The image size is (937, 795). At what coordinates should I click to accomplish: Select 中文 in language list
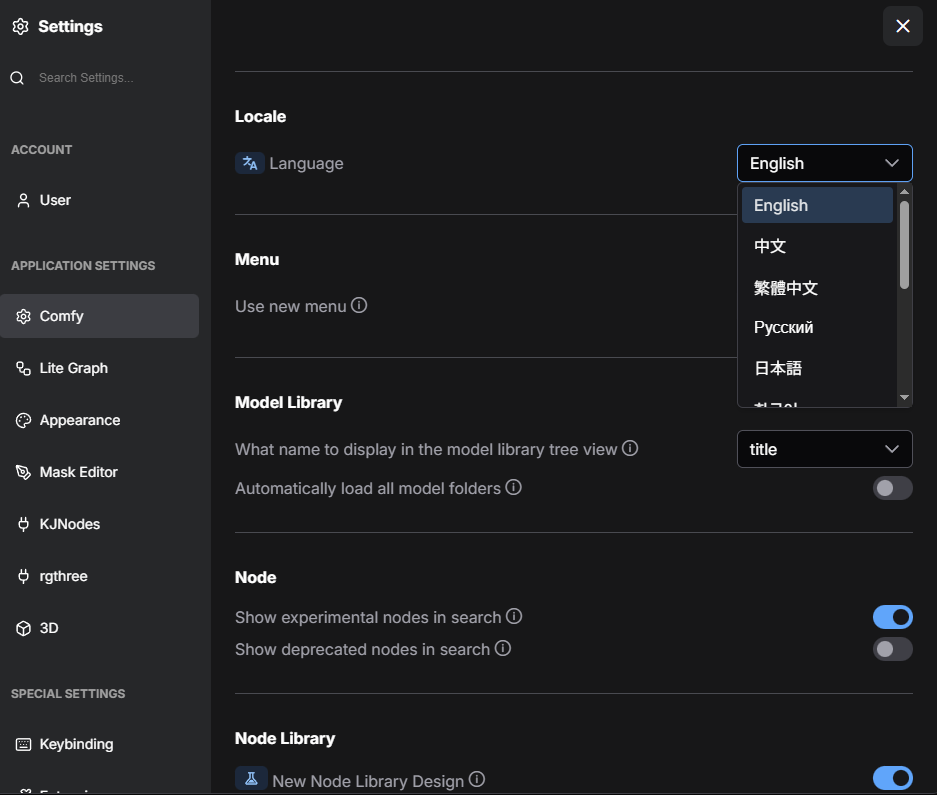point(817,246)
